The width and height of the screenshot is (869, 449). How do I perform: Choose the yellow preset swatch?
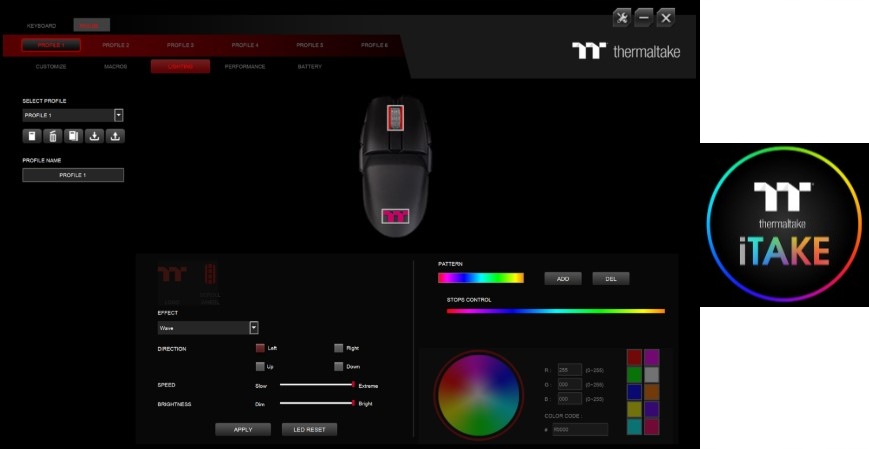click(634, 409)
